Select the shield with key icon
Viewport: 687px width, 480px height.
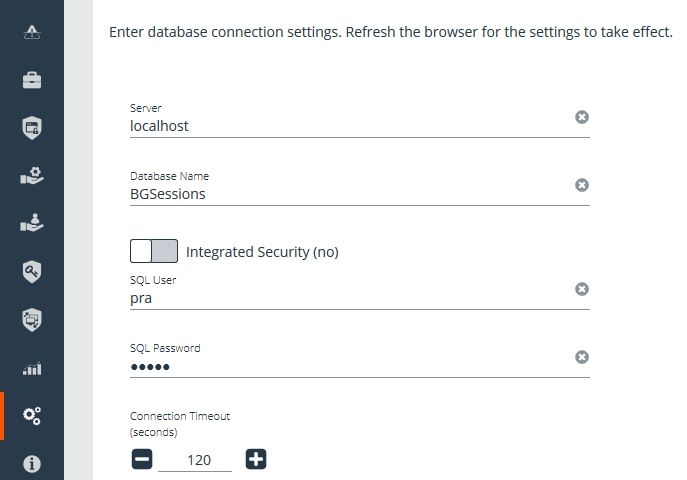point(32,272)
